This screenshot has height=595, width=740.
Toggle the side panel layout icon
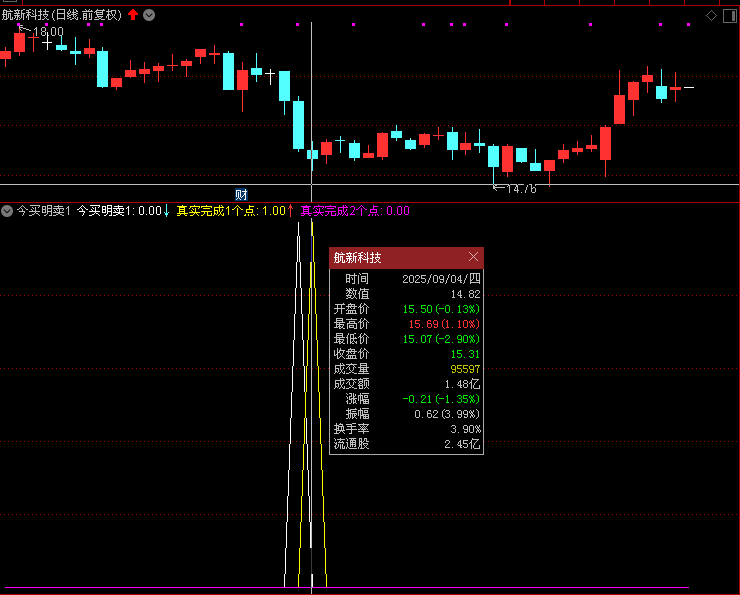pyautogui.click(x=730, y=16)
